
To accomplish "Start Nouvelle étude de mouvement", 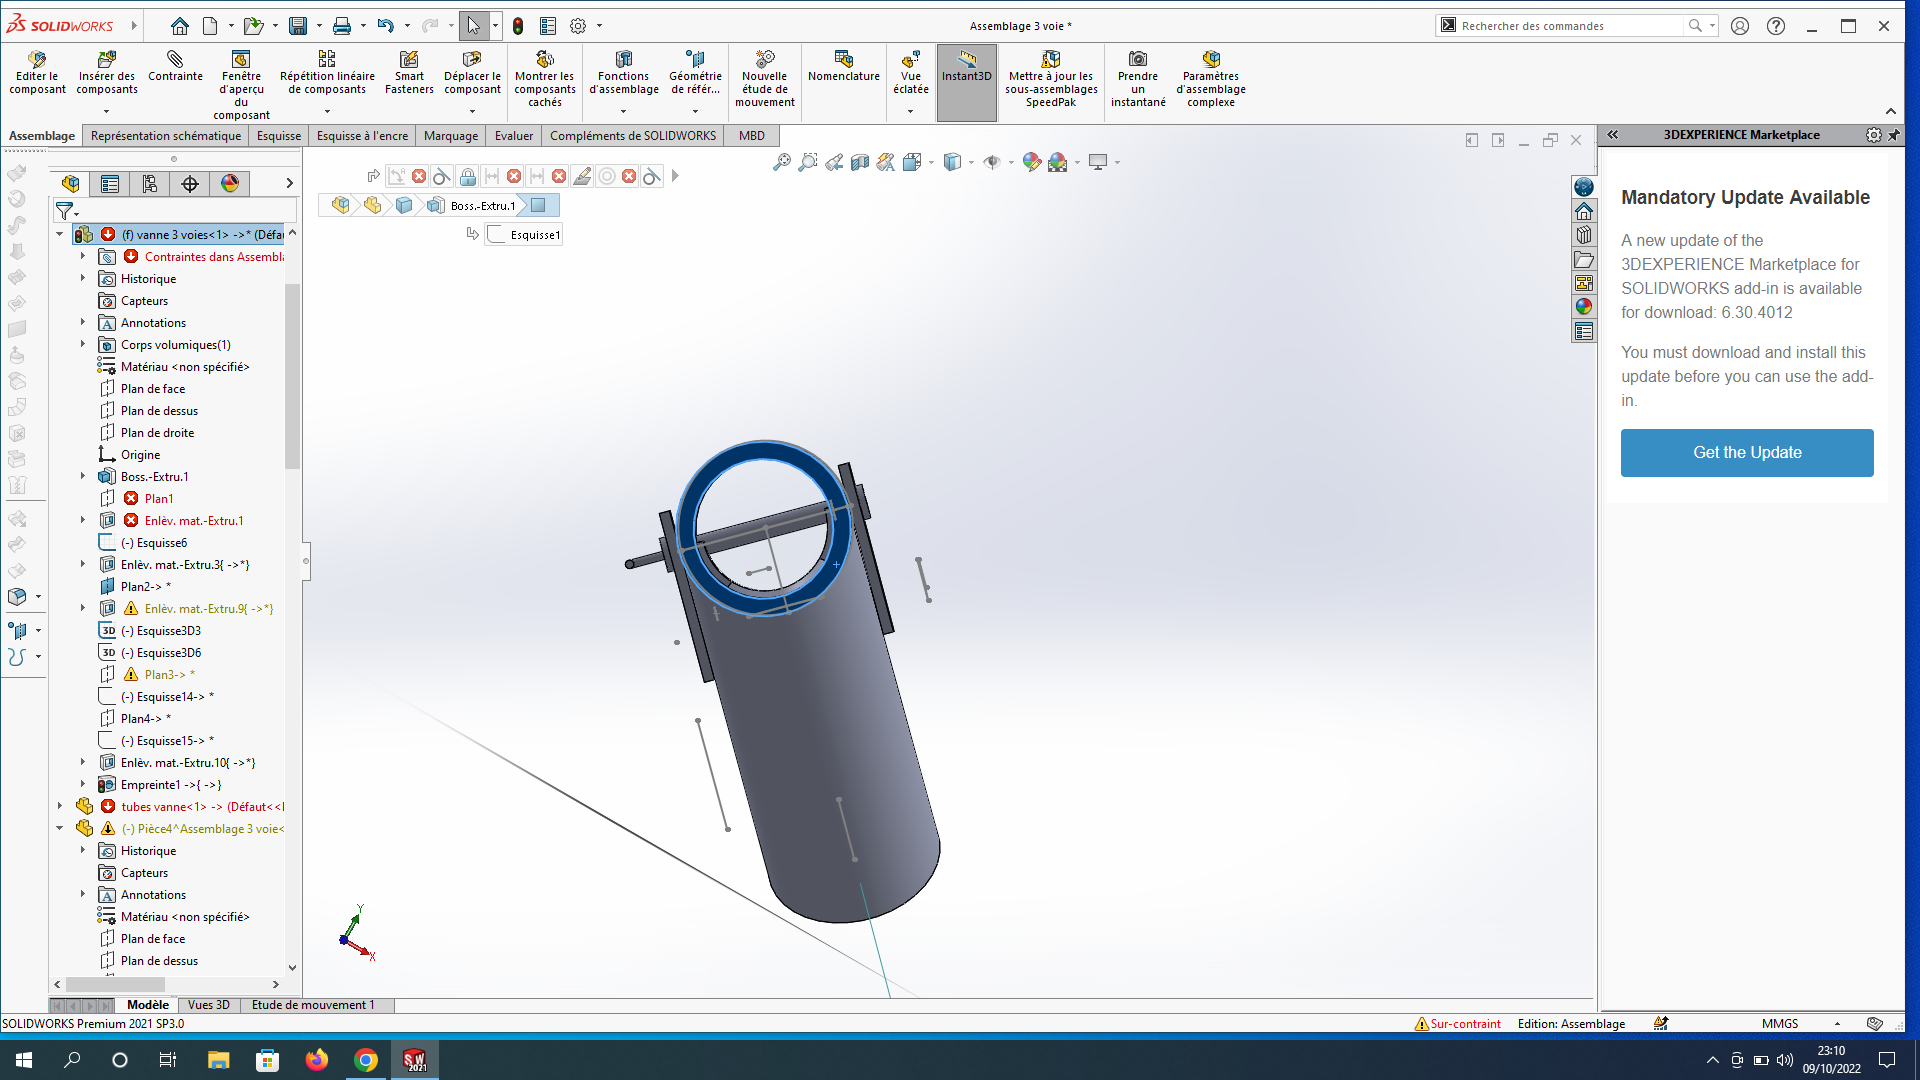I will click(x=765, y=79).
